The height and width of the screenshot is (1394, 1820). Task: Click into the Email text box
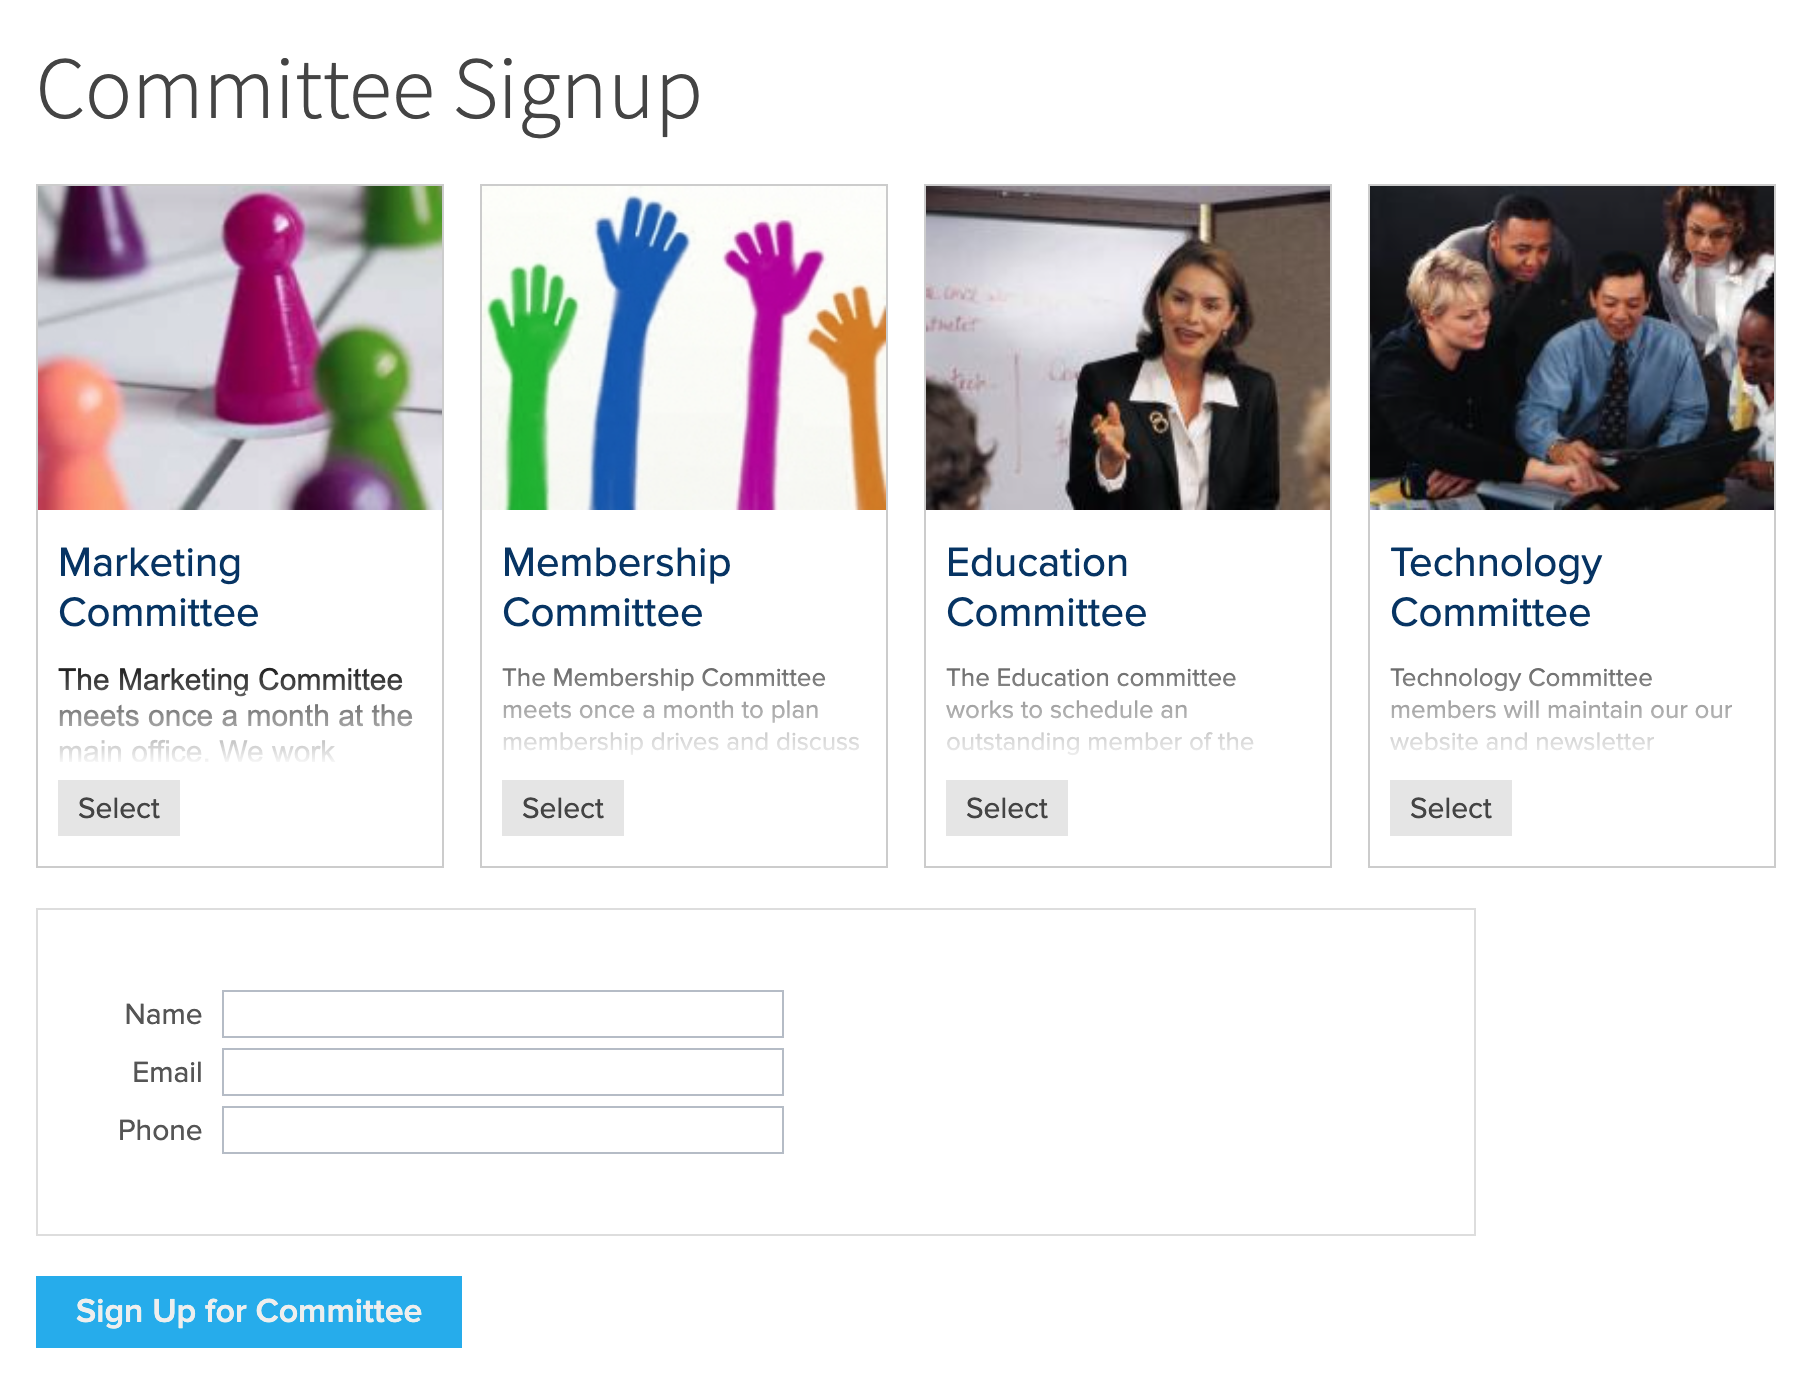pyautogui.click(x=503, y=1072)
